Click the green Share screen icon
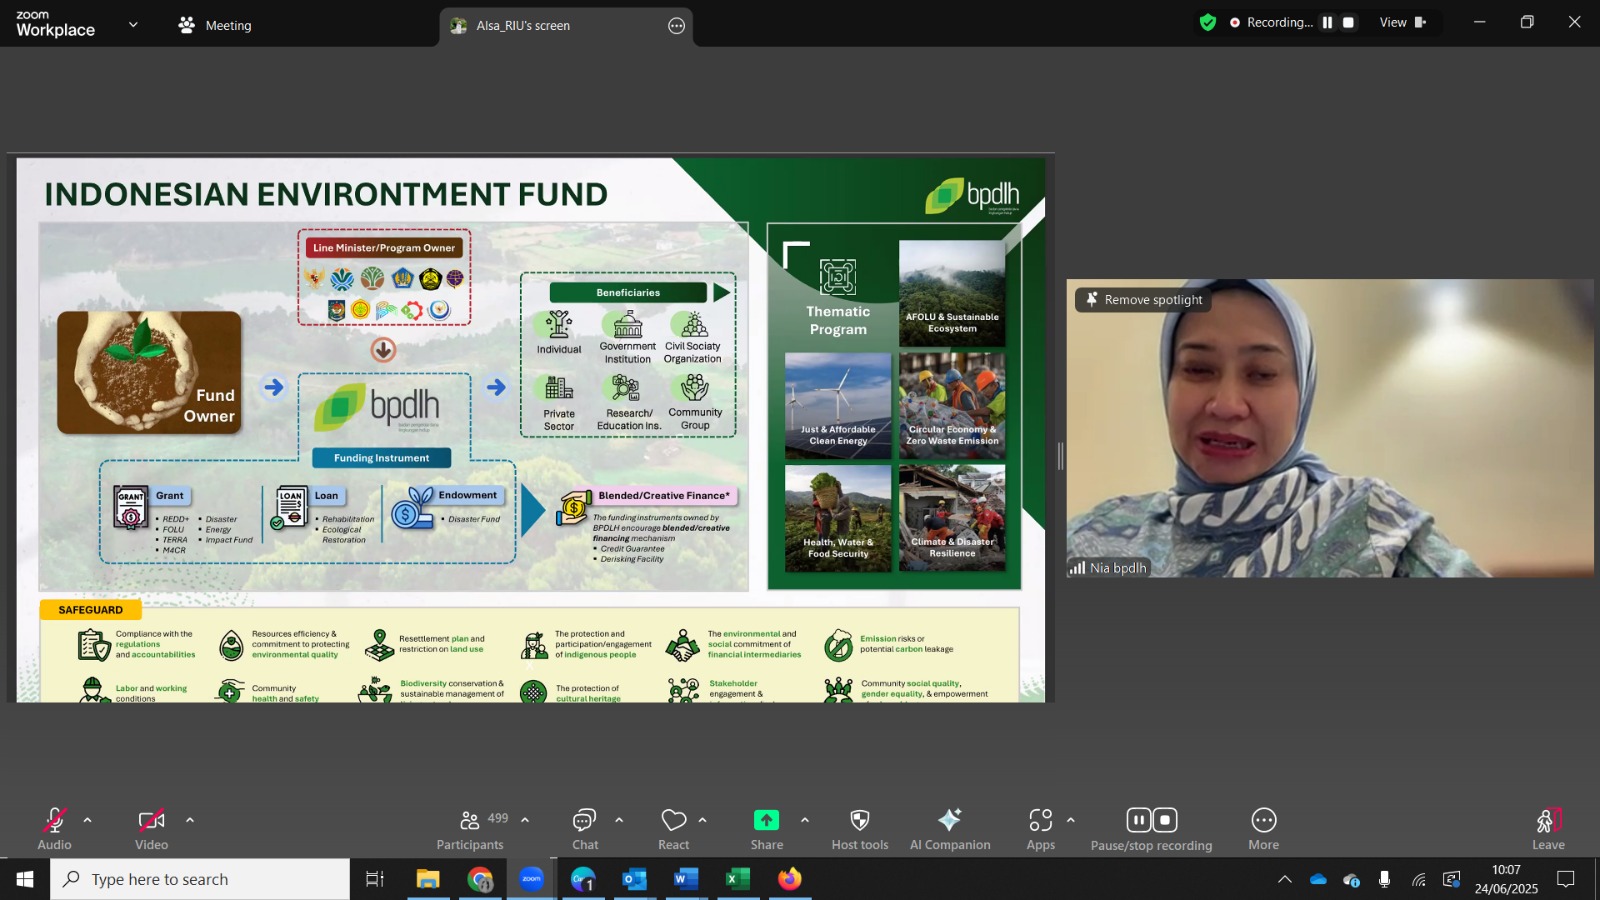 [x=767, y=820]
